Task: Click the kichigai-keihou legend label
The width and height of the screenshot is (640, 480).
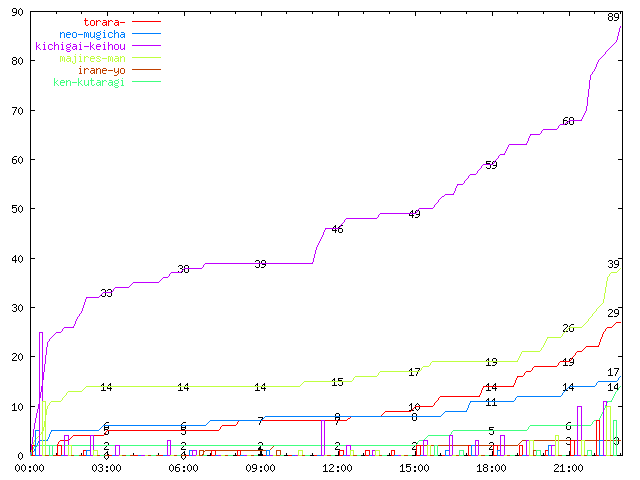Action: tap(80, 45)
